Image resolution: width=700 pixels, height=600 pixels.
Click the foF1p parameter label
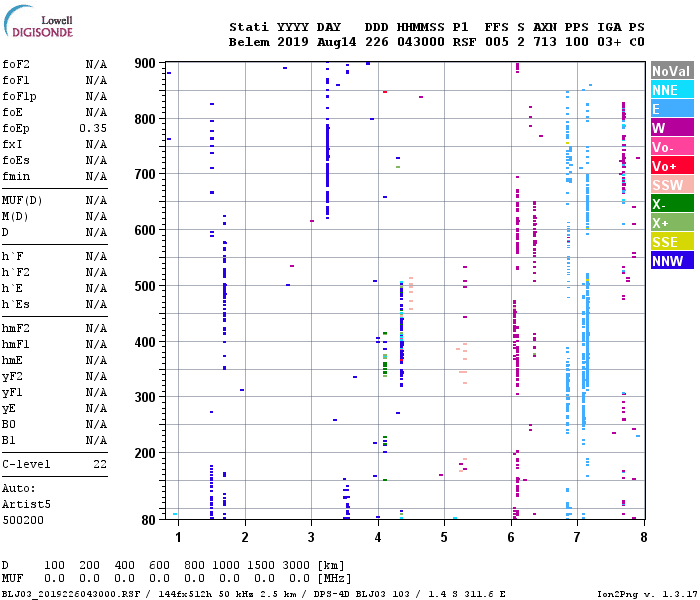coord(19,96)
